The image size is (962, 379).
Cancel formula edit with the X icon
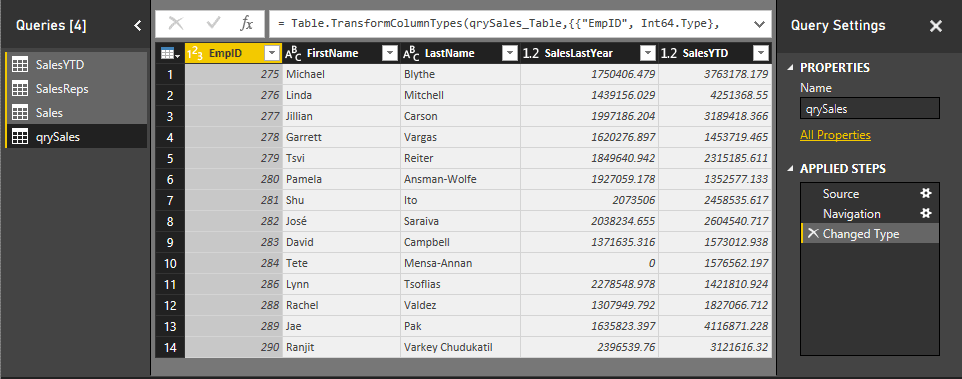click(x=176, y=24)
